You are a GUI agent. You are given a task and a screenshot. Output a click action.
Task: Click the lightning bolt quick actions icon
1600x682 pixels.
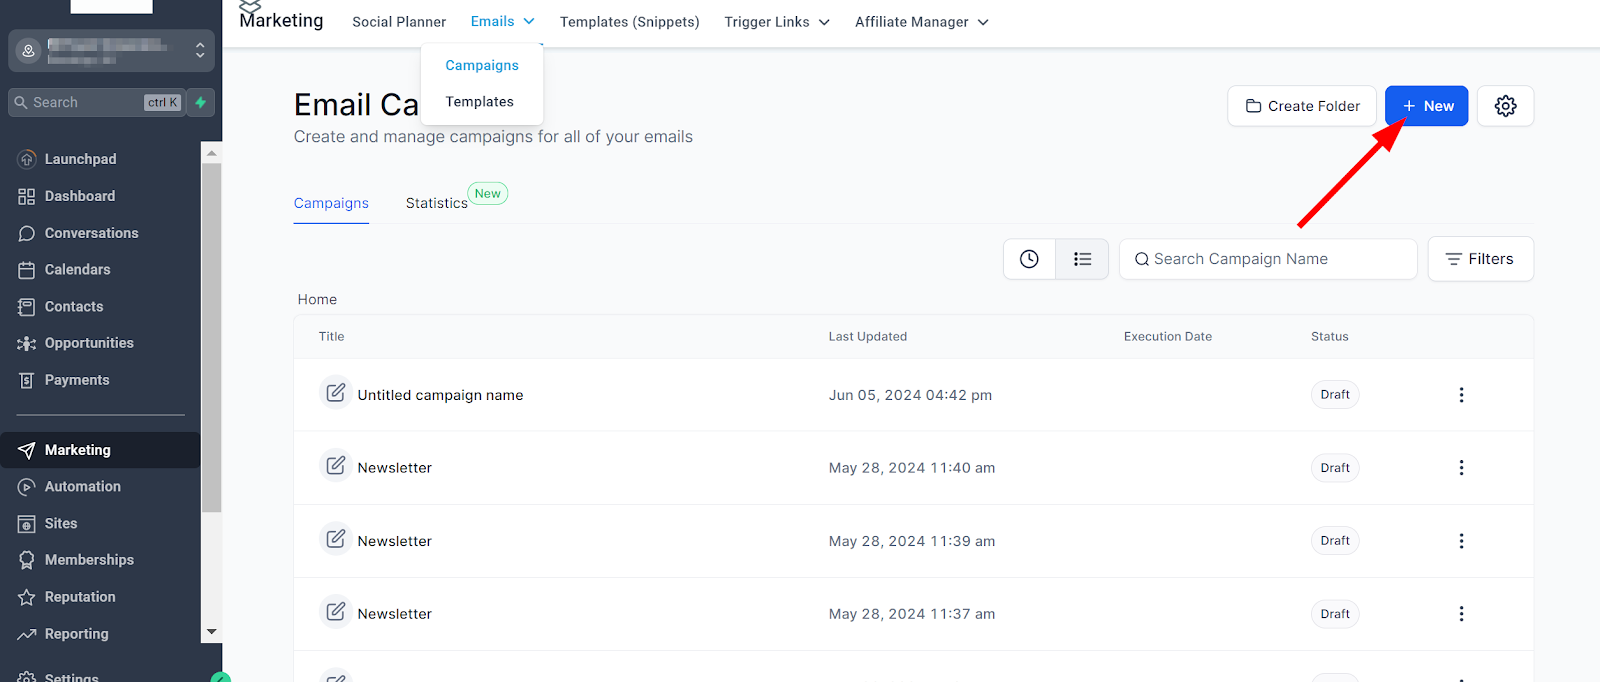(x=201, y=102)
